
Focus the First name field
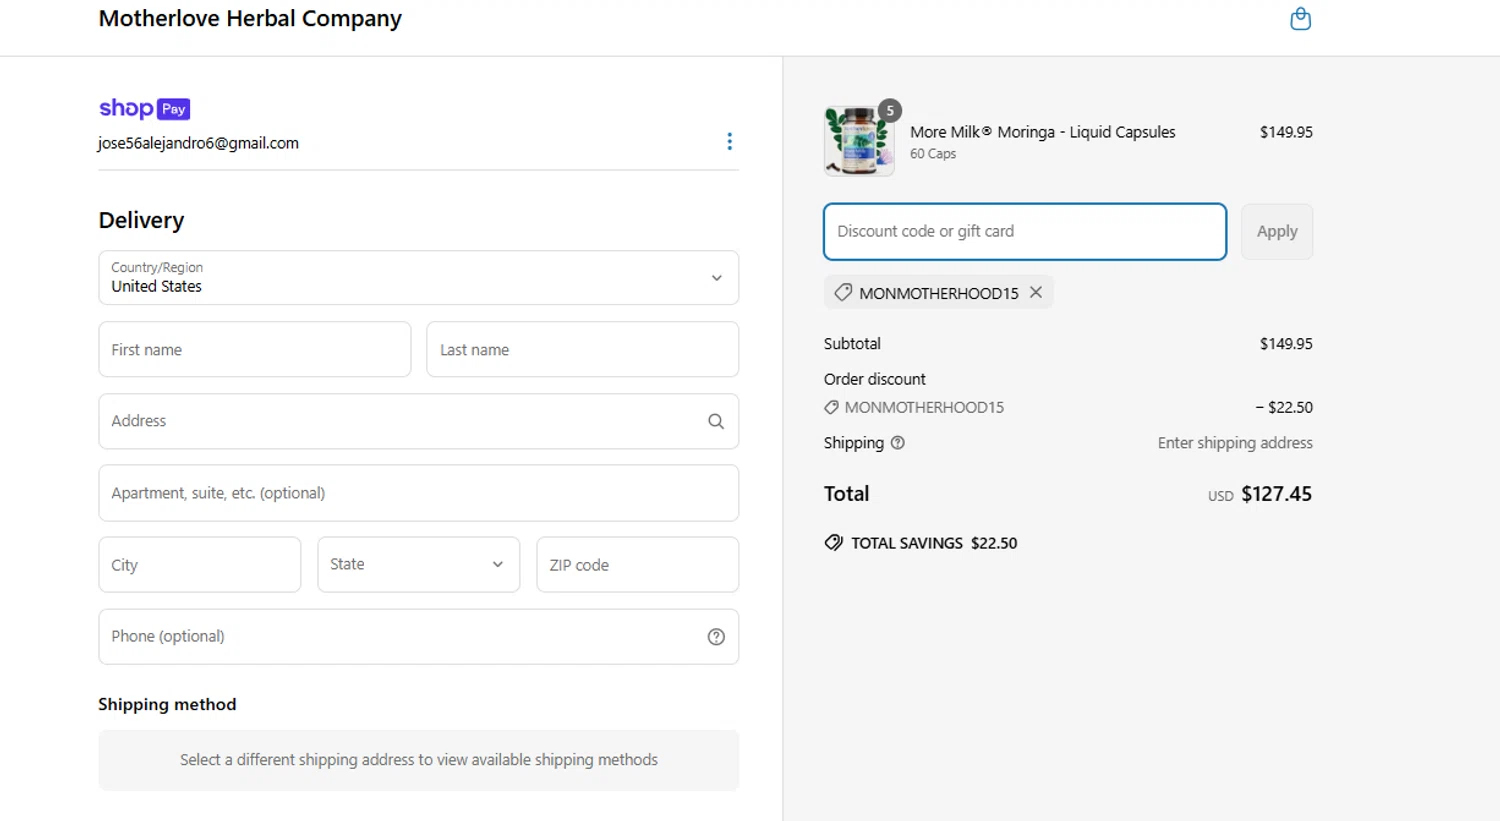pos(255,349)
